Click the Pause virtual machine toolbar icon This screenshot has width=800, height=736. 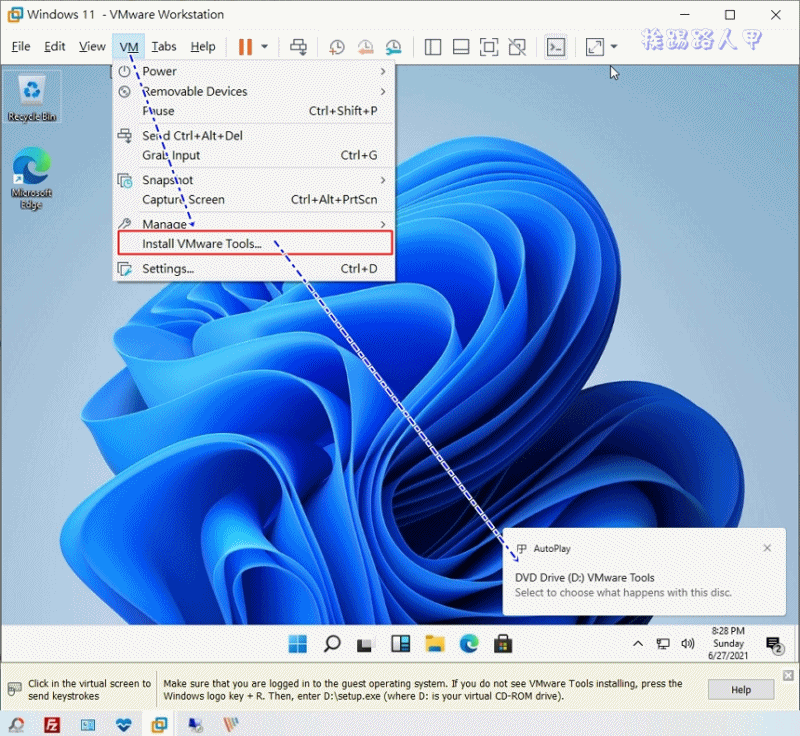[x=245, y=47]
